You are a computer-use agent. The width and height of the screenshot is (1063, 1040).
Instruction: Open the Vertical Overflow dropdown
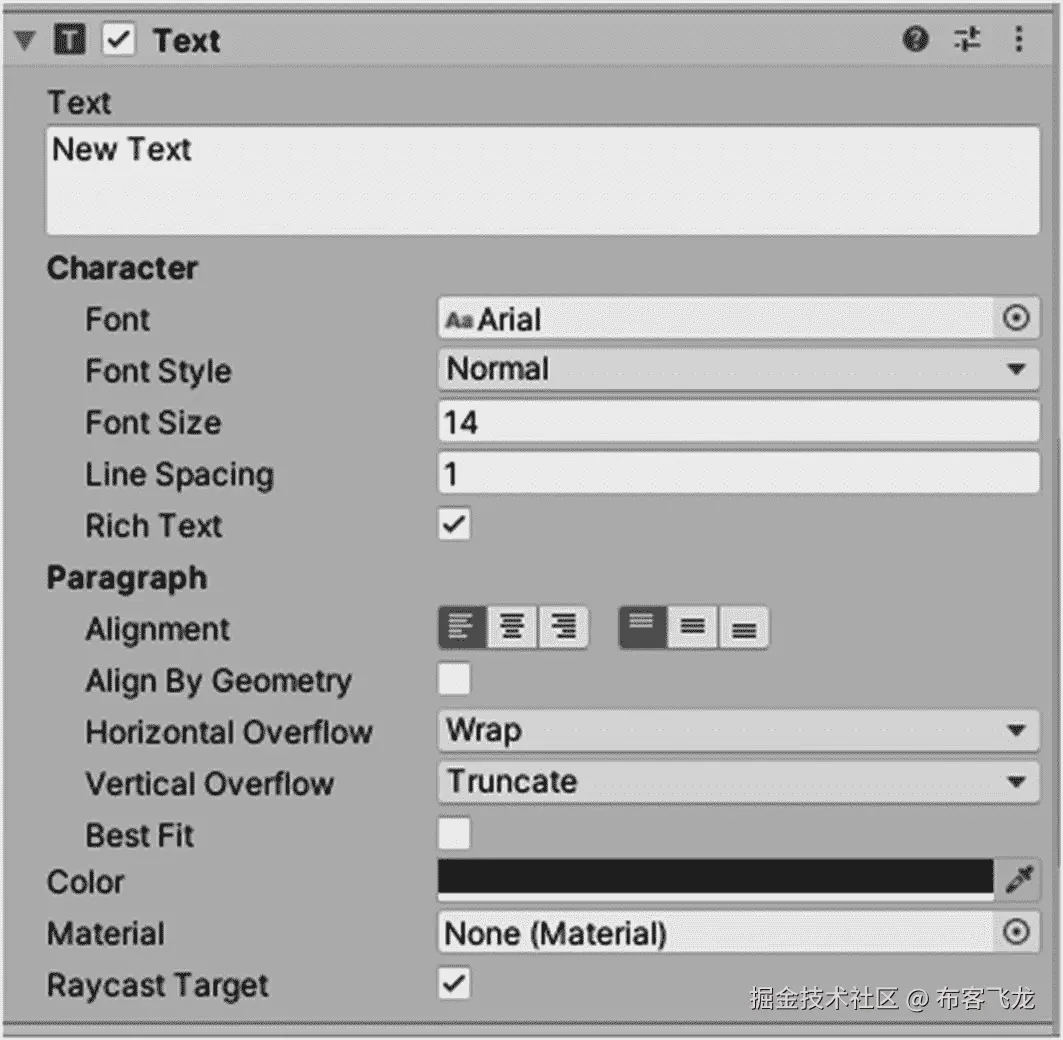738,782
